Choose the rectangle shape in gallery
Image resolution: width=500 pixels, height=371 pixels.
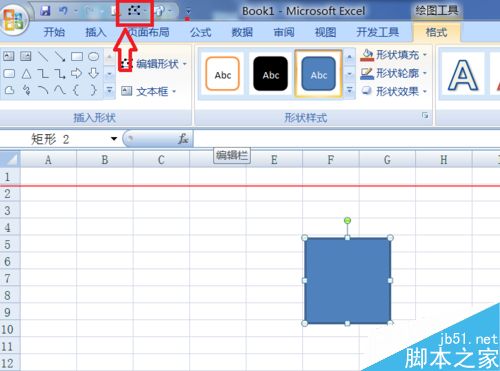[77, 56]
